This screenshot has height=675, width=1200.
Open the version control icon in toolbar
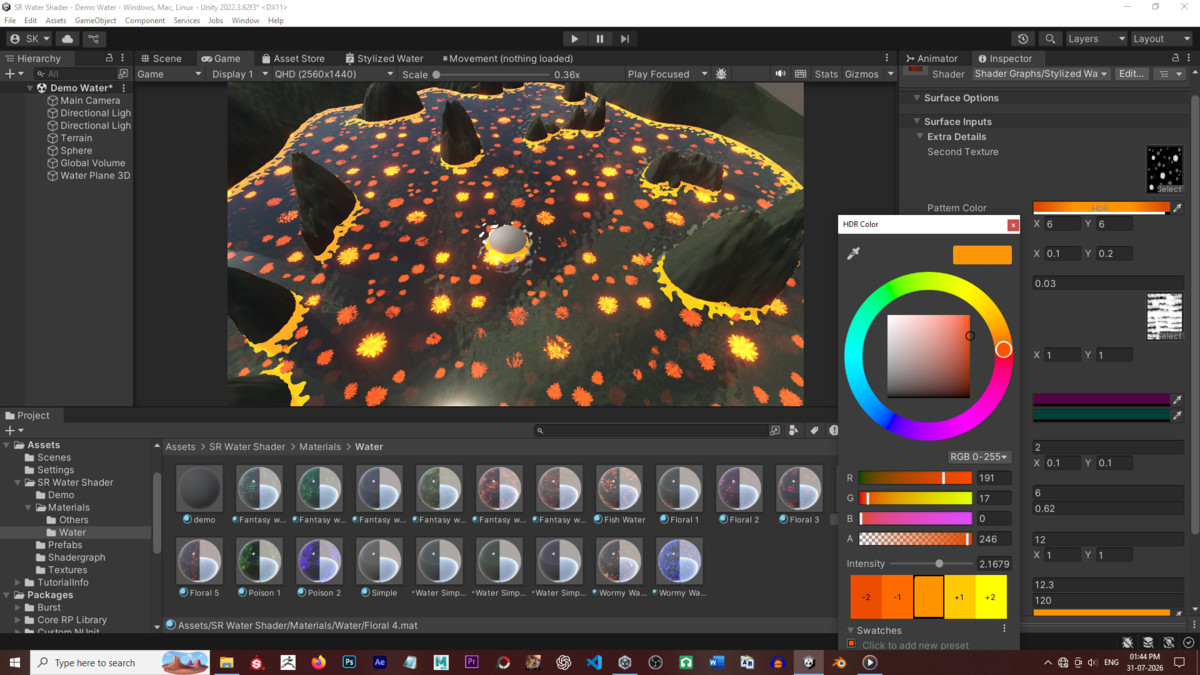pyautogui.click(x=94, y=39)
